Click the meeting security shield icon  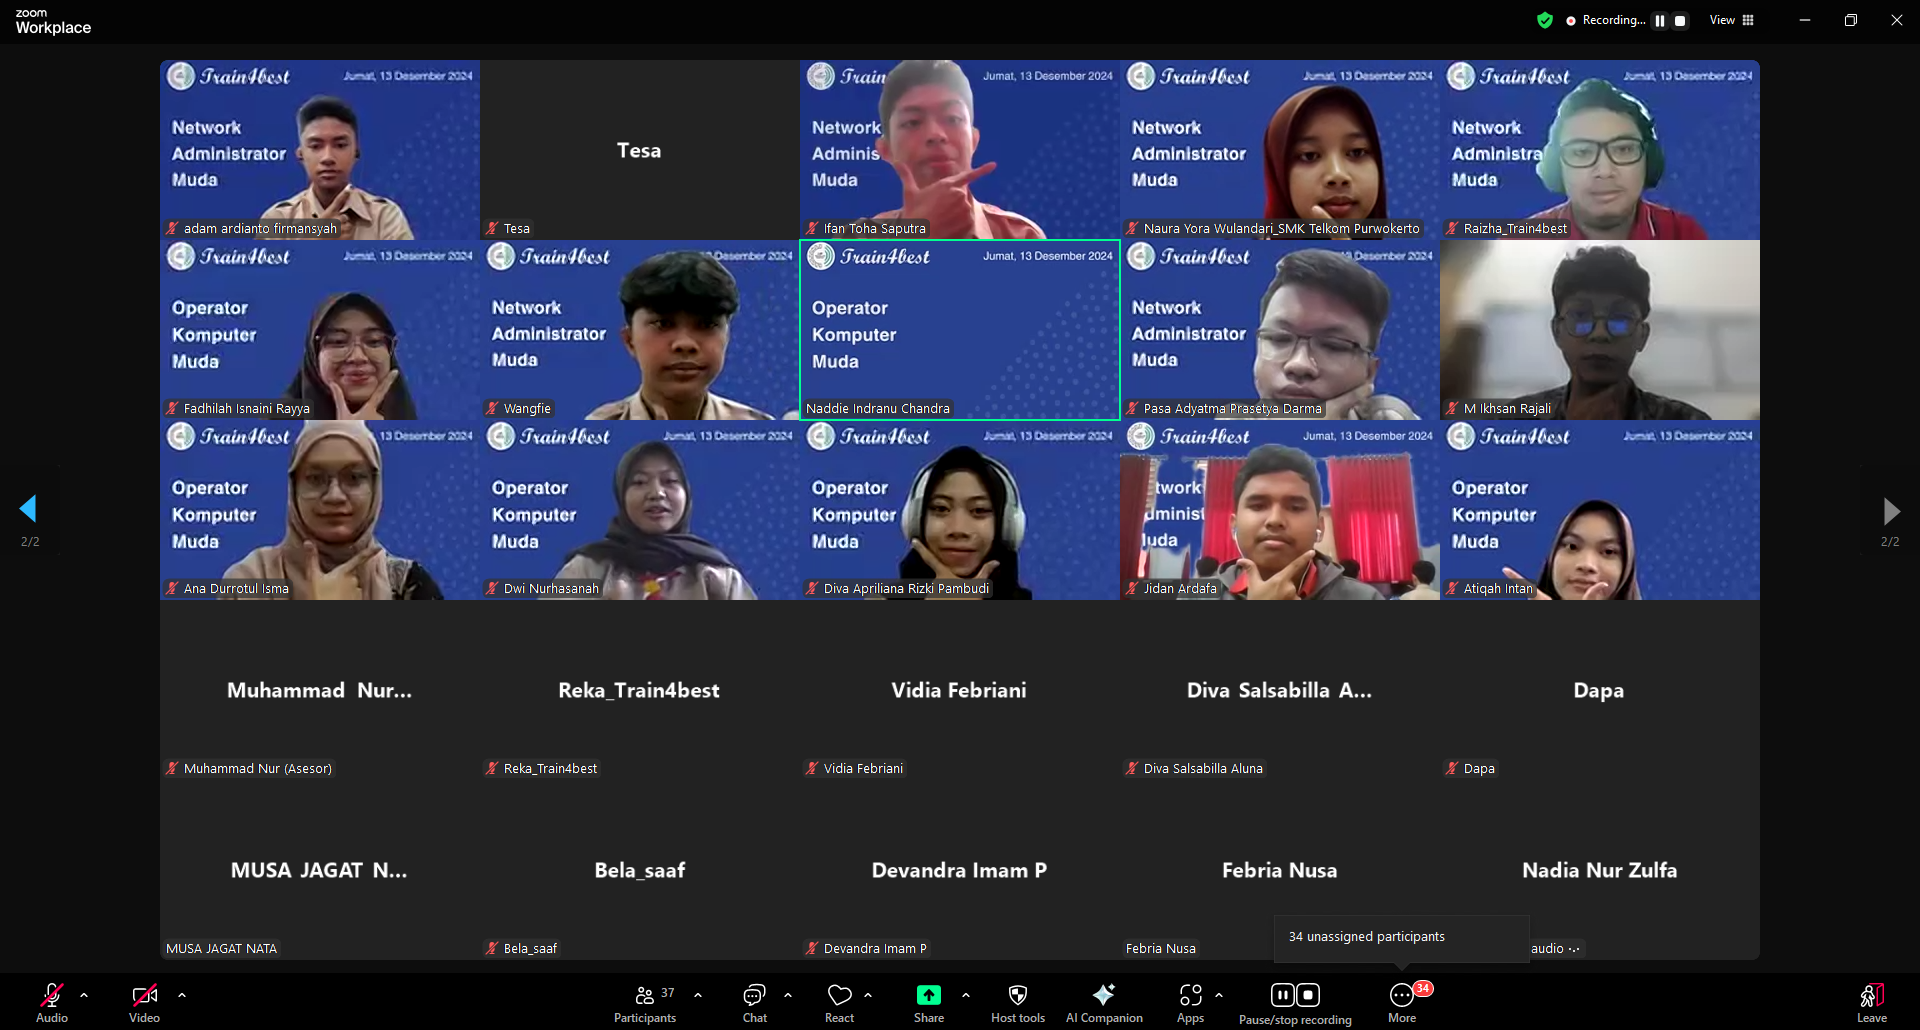(x=1545, y=20)
